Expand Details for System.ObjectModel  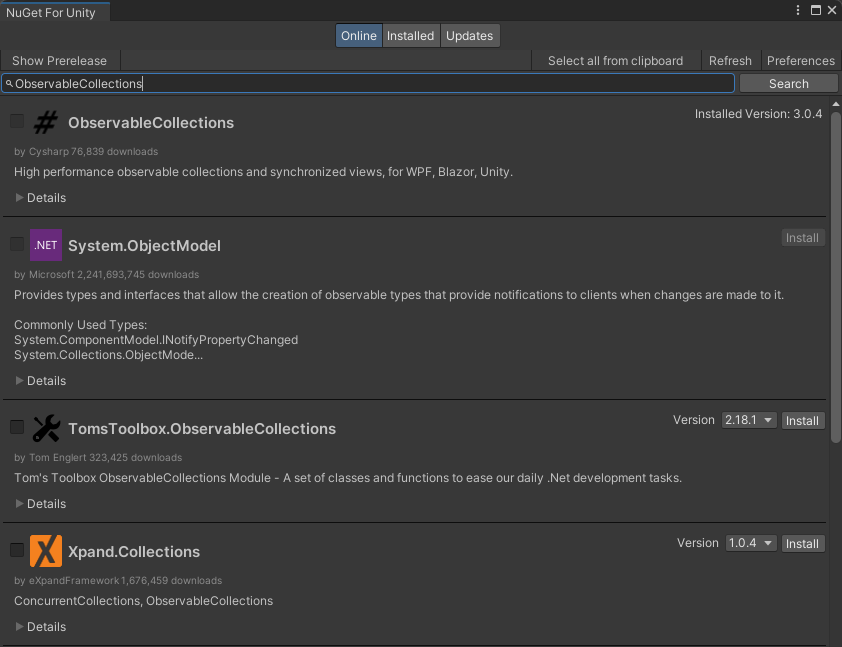[x=41, y=381]
